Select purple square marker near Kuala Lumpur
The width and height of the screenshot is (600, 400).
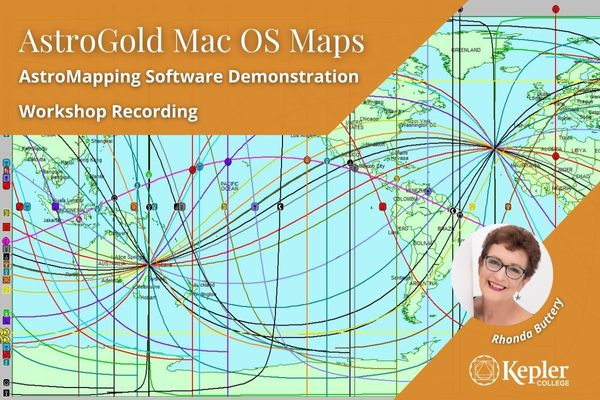click(x=55, y=207)
